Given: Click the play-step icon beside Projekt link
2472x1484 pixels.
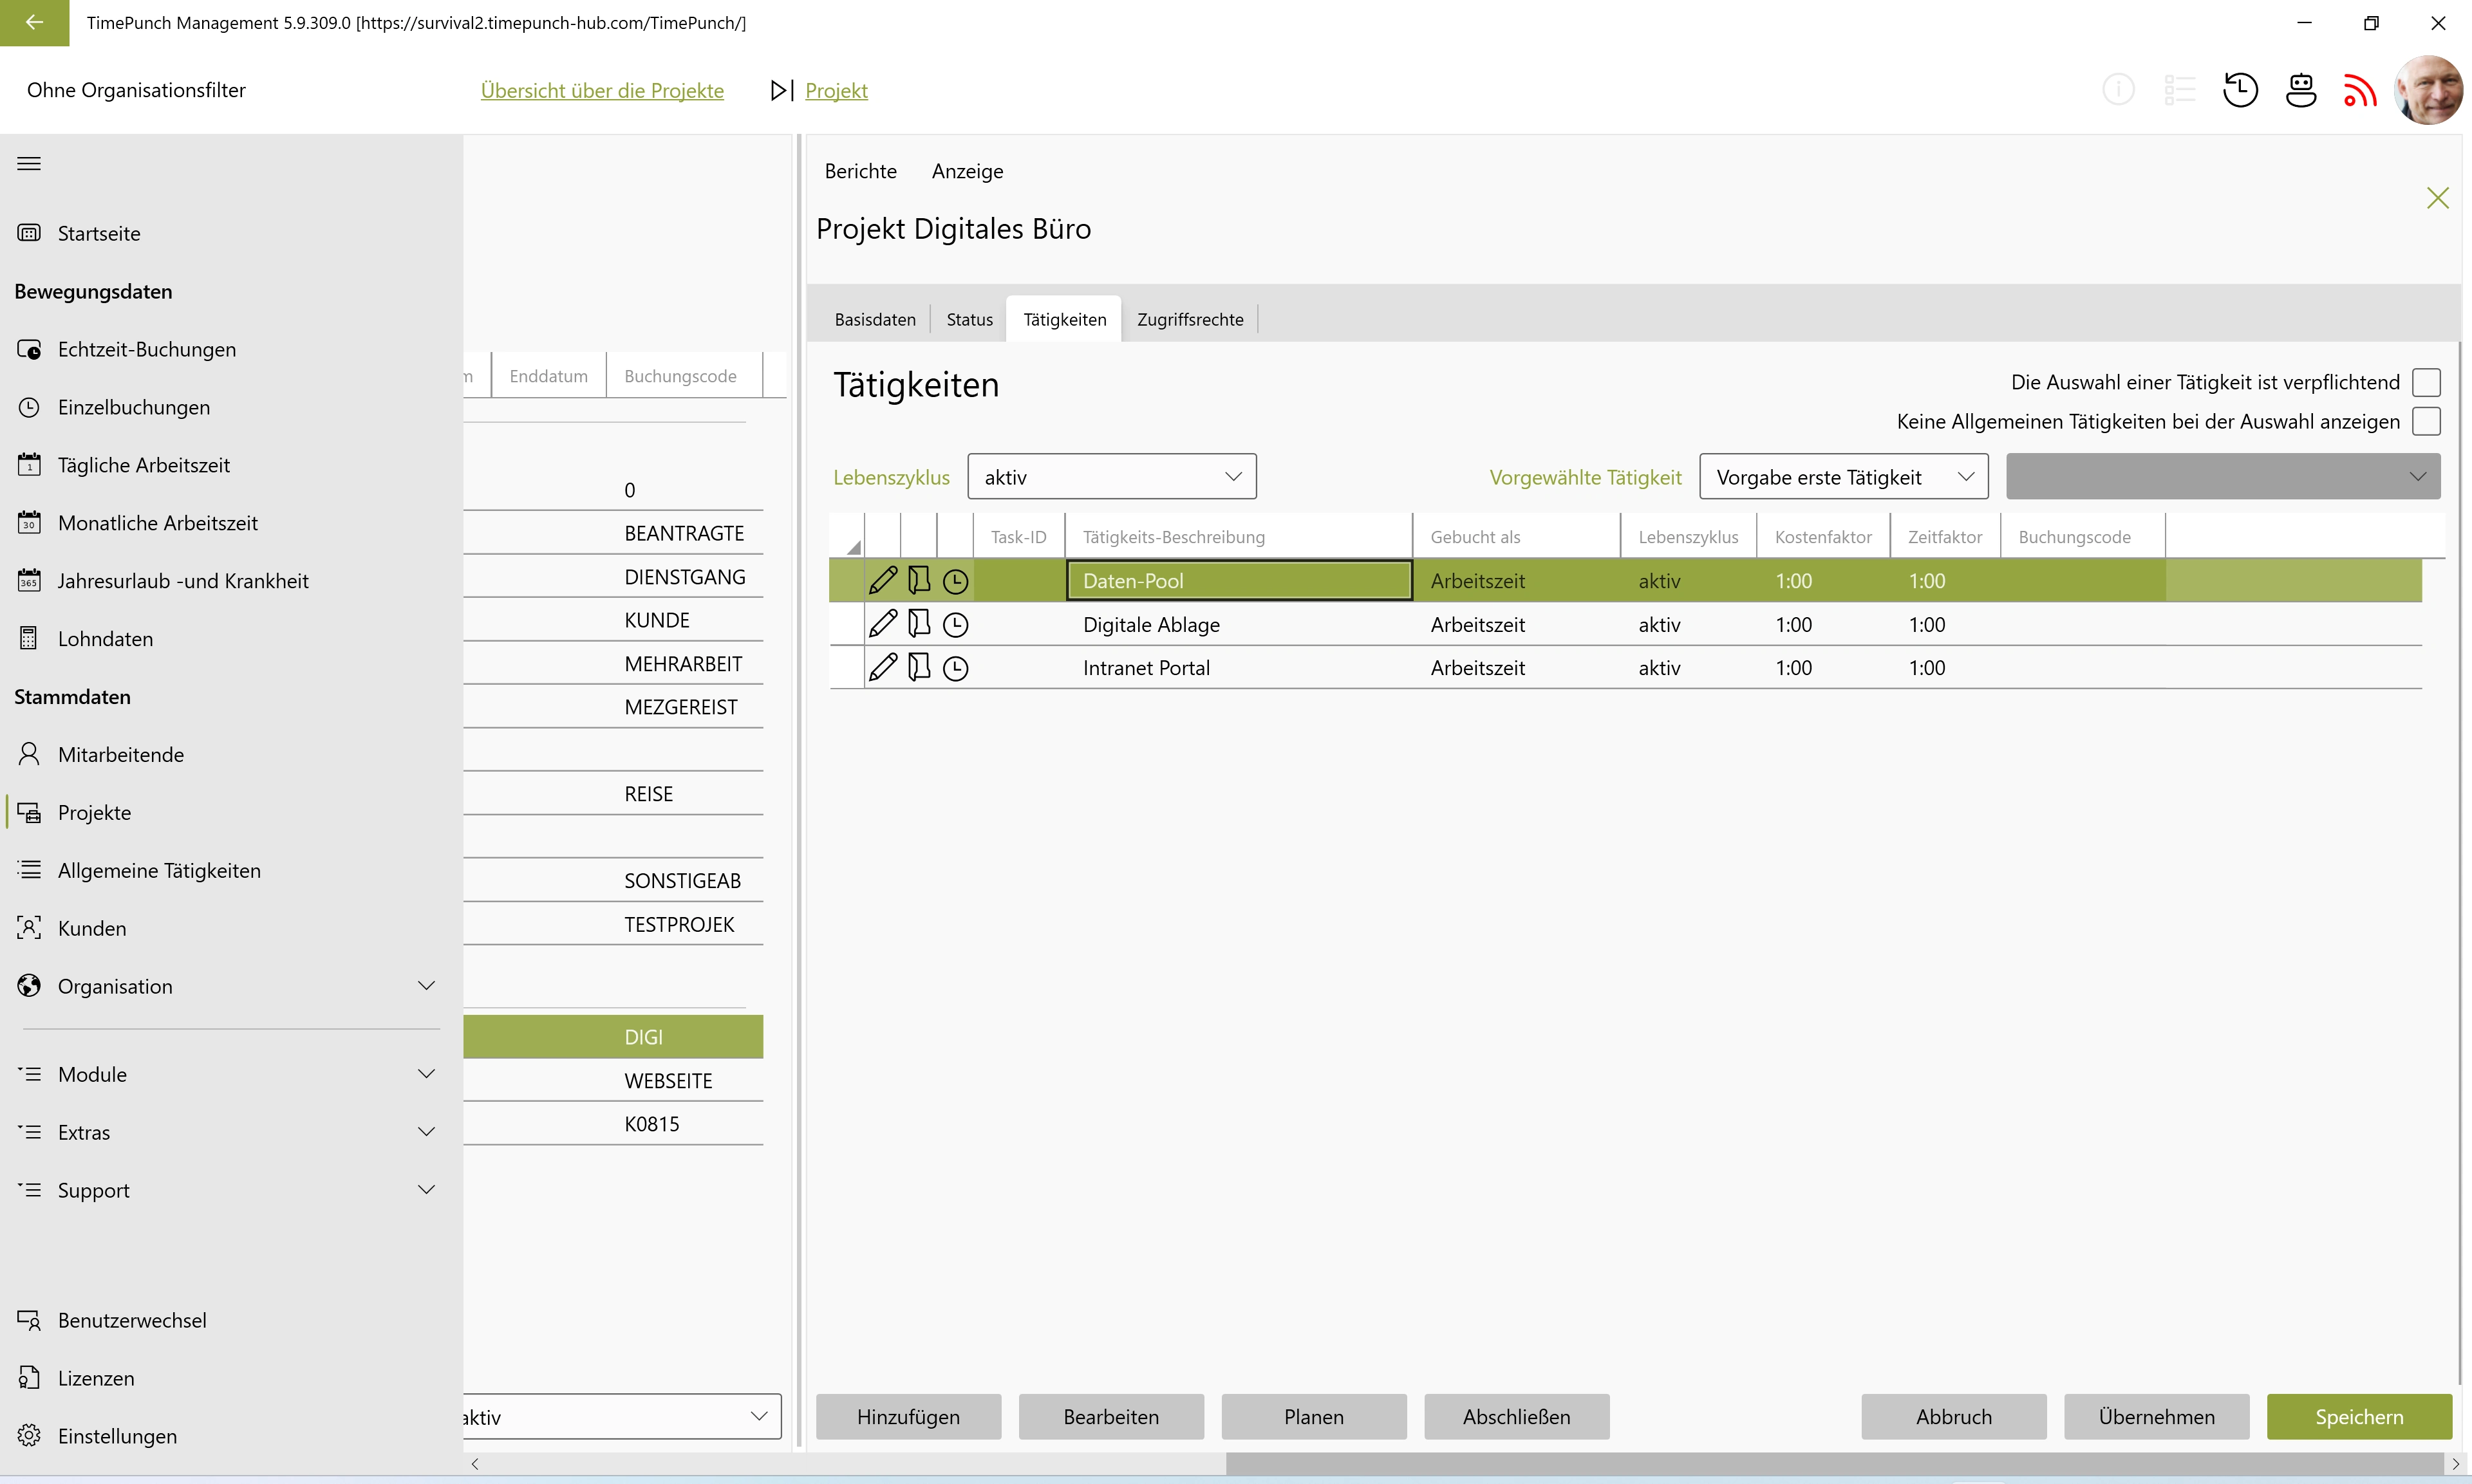Looking at the screenshot, I should (782, 90).
